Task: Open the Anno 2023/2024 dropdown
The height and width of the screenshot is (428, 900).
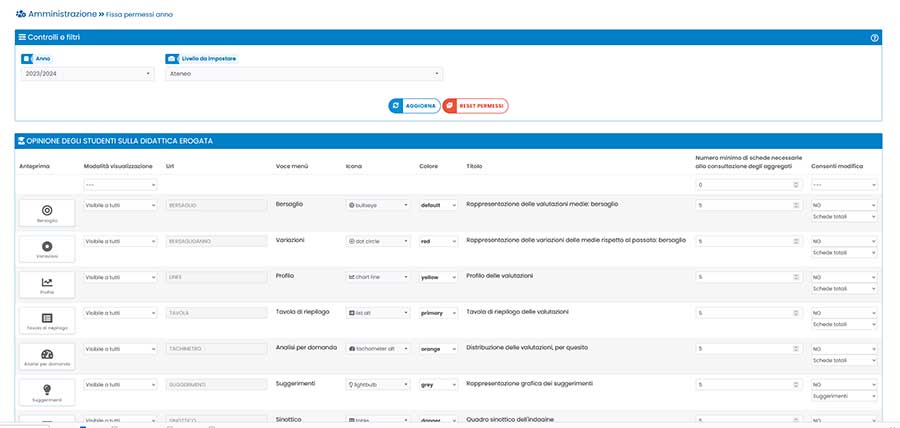Action: click(x=88, y=73)
